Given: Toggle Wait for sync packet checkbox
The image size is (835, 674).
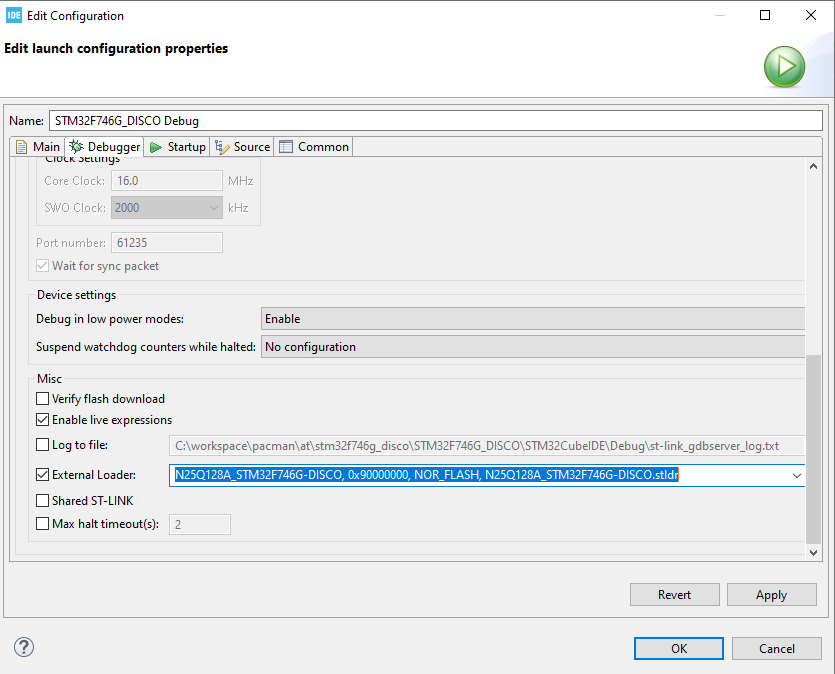Looking at the screenshot, I should point(43,266).
